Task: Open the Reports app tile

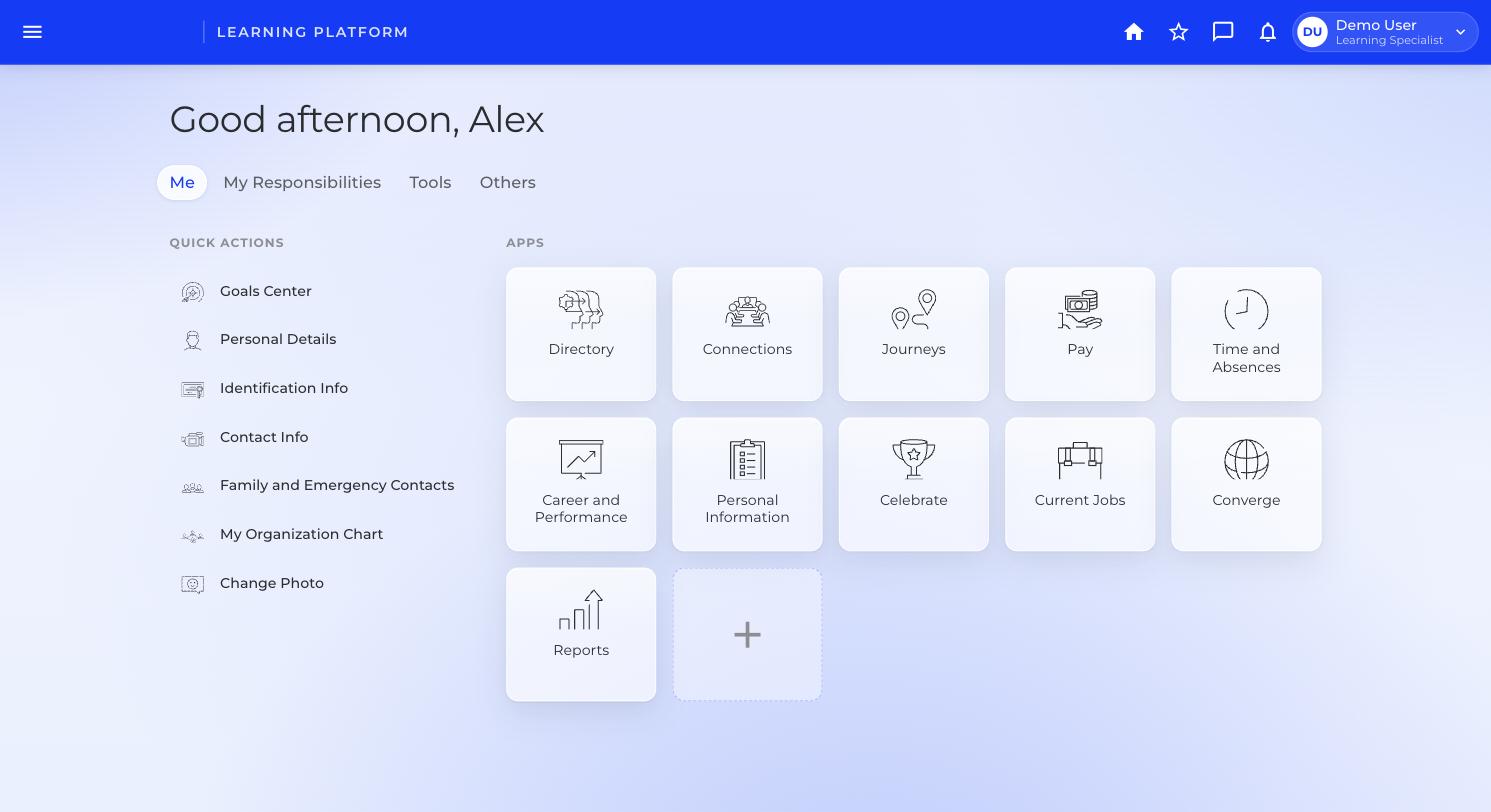Action: point(581,635)
